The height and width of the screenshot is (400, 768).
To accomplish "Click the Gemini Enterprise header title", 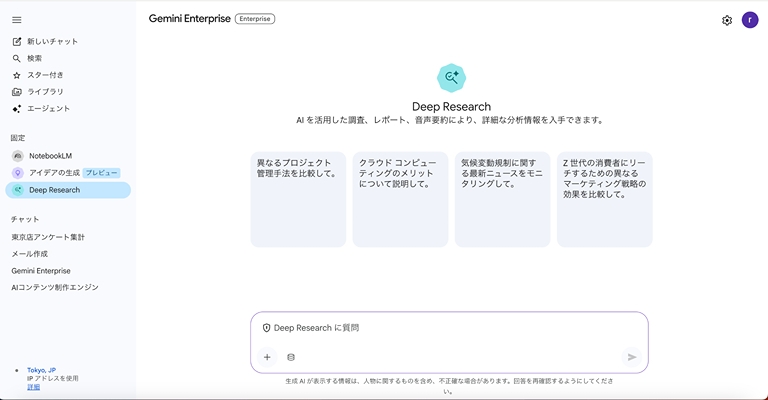I will pyautogui.click(x=190, y=19).
